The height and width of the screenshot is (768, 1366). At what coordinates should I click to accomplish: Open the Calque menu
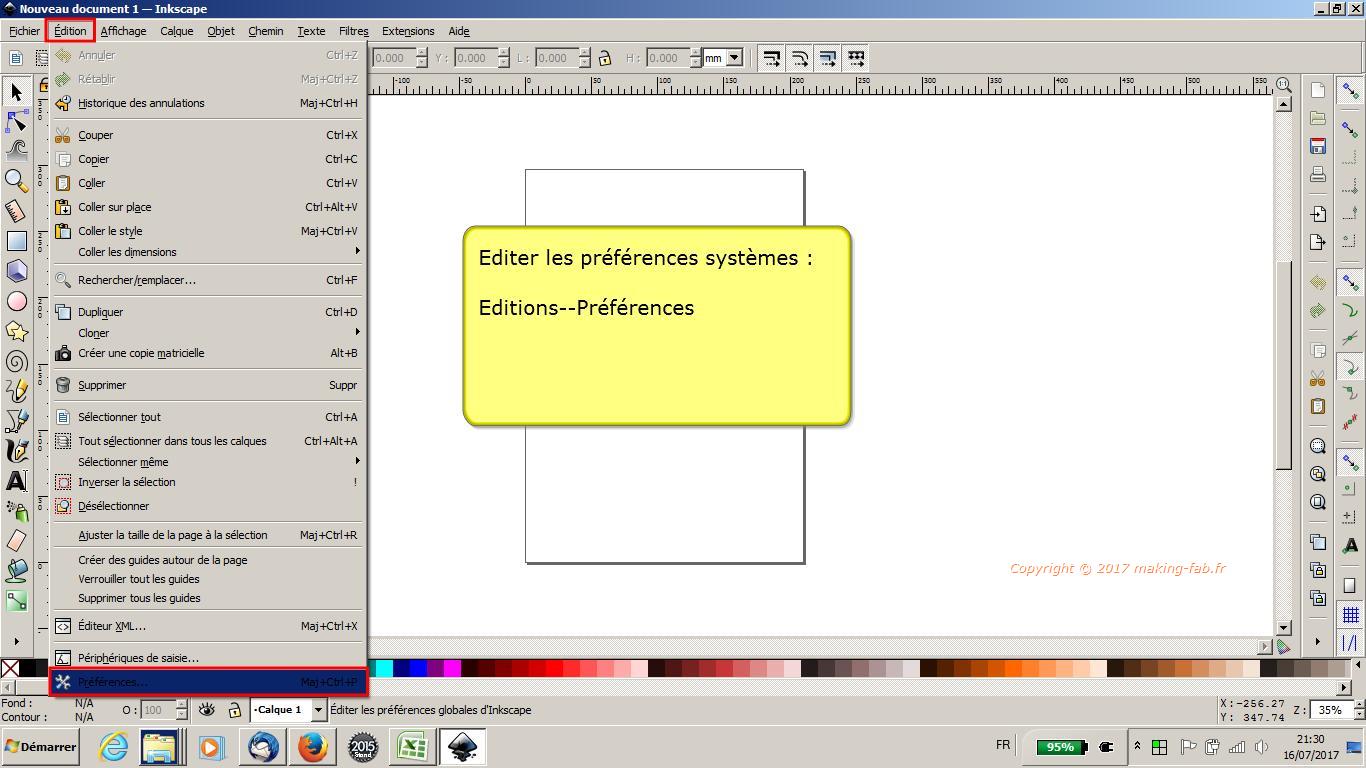[x=176, y=31]
